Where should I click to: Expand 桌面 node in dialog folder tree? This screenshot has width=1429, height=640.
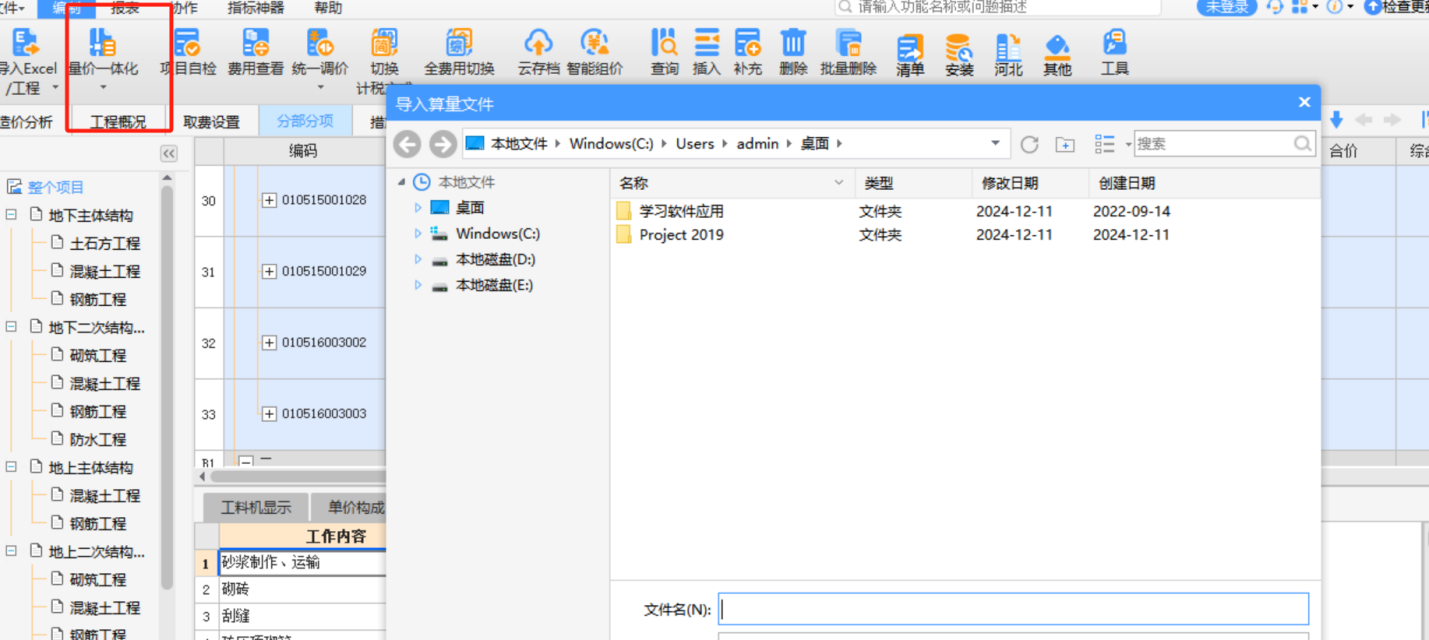pos(418,208)
